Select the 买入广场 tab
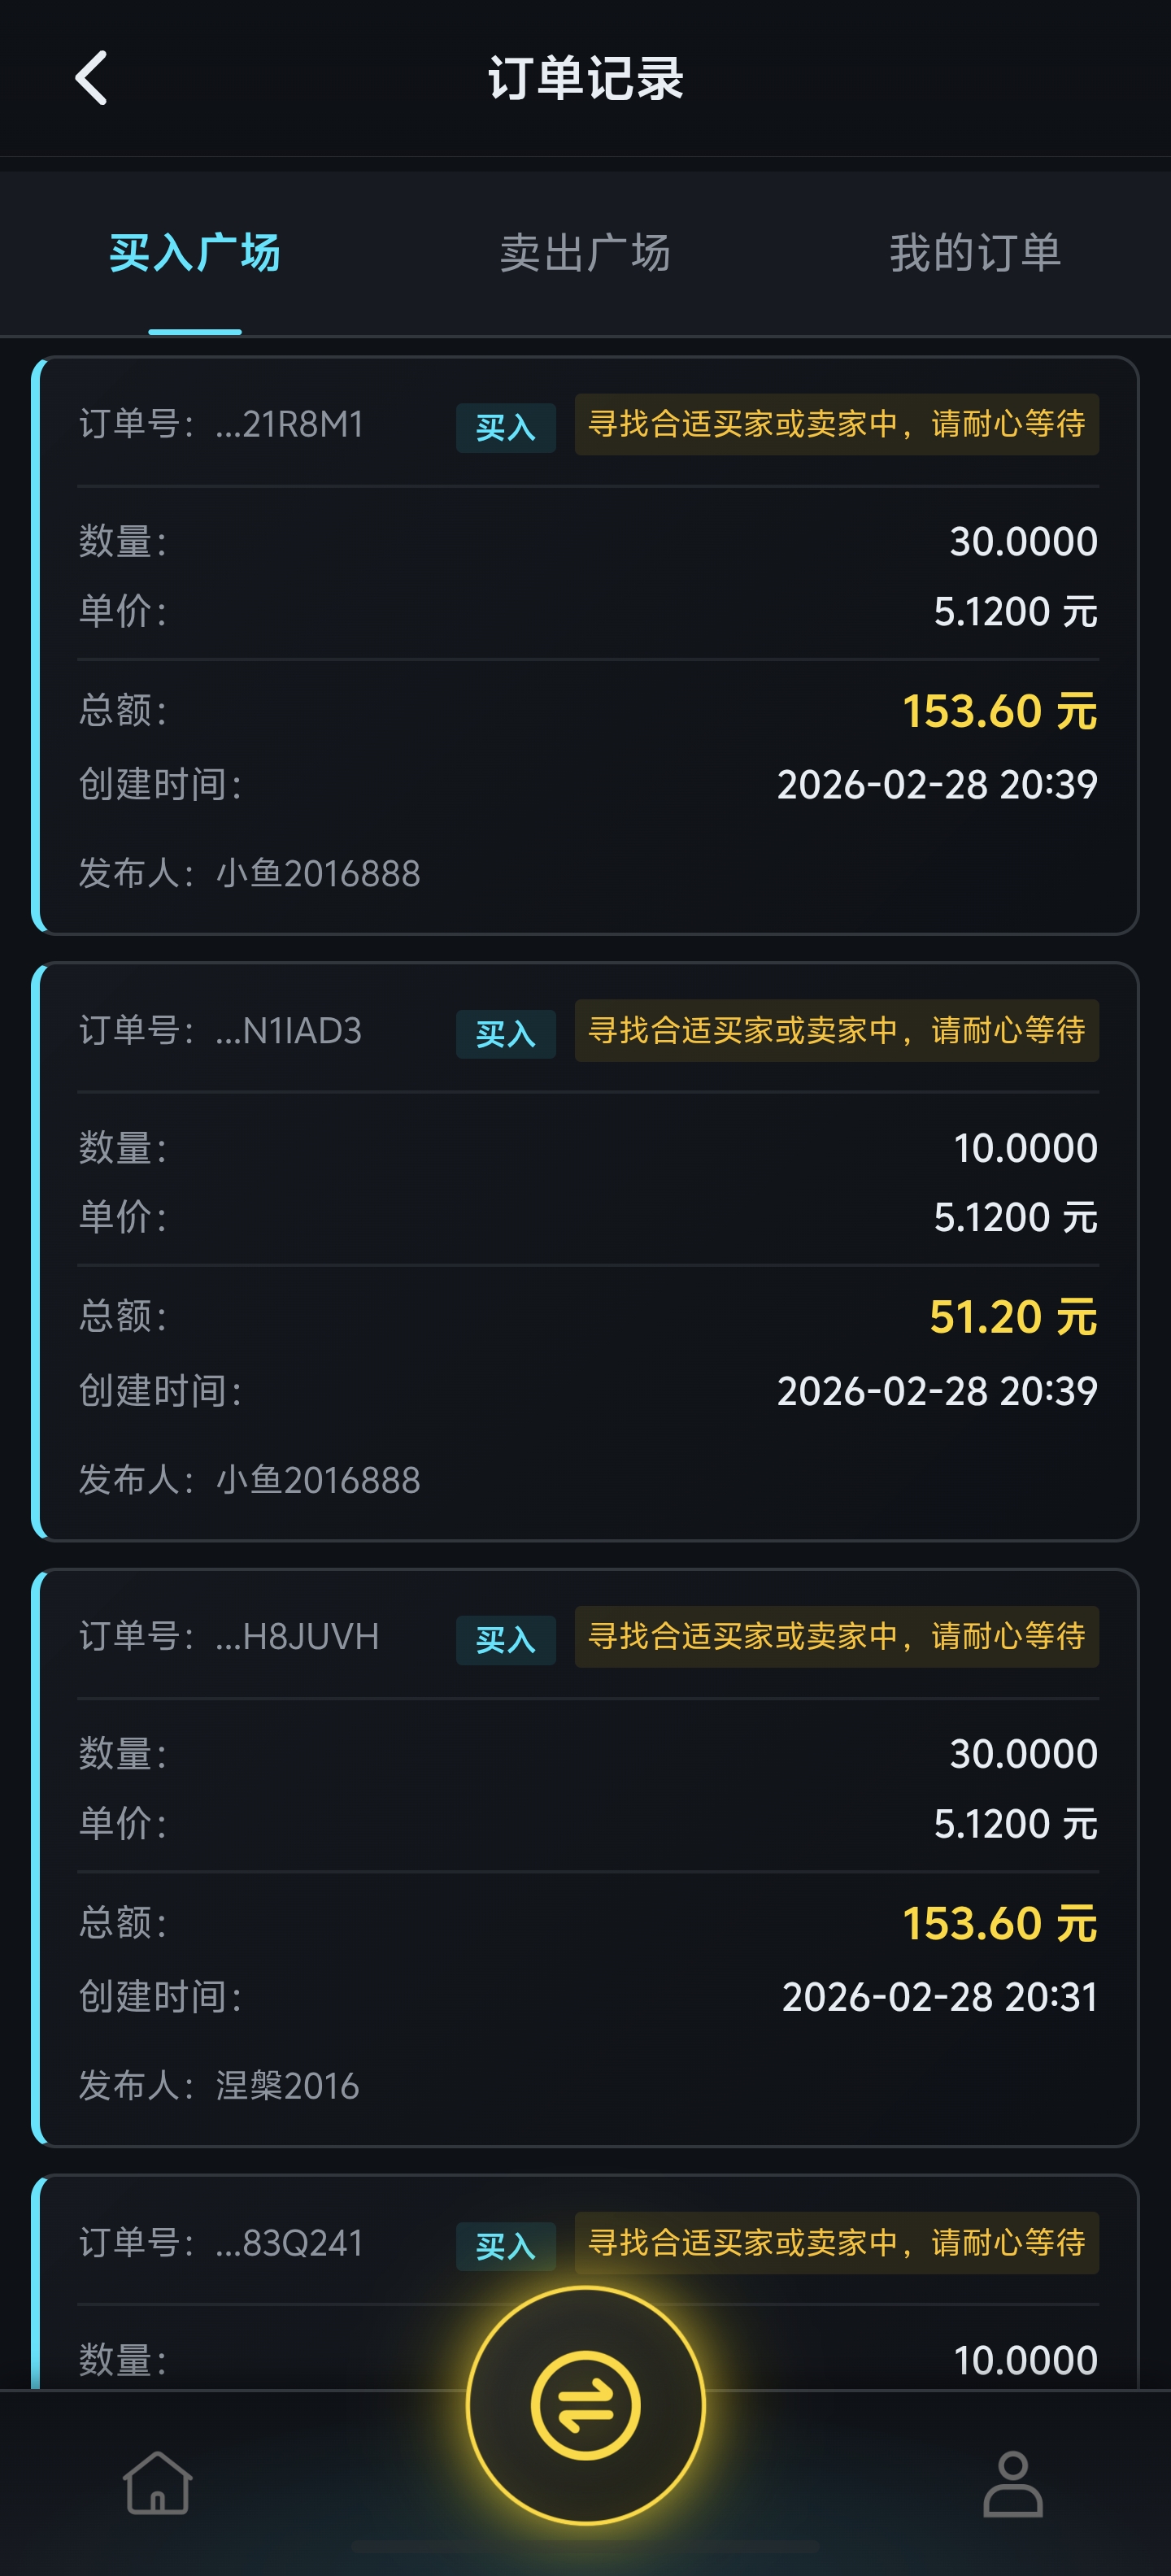 (195, 253)
